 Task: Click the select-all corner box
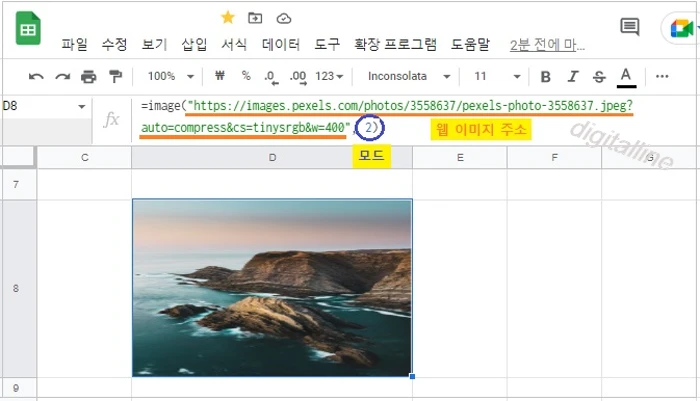point(18,157)
